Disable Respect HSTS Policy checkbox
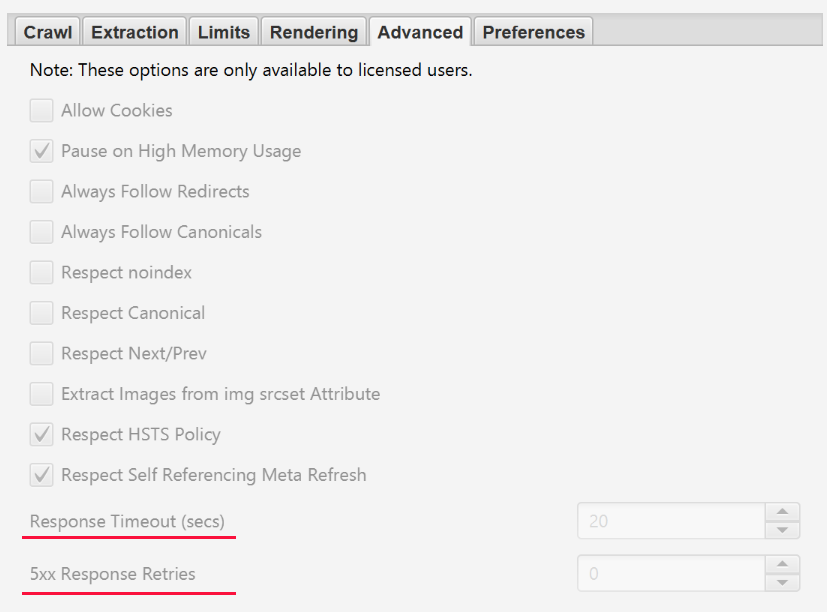The image size is (827, 612). click(x=42, y=435)
